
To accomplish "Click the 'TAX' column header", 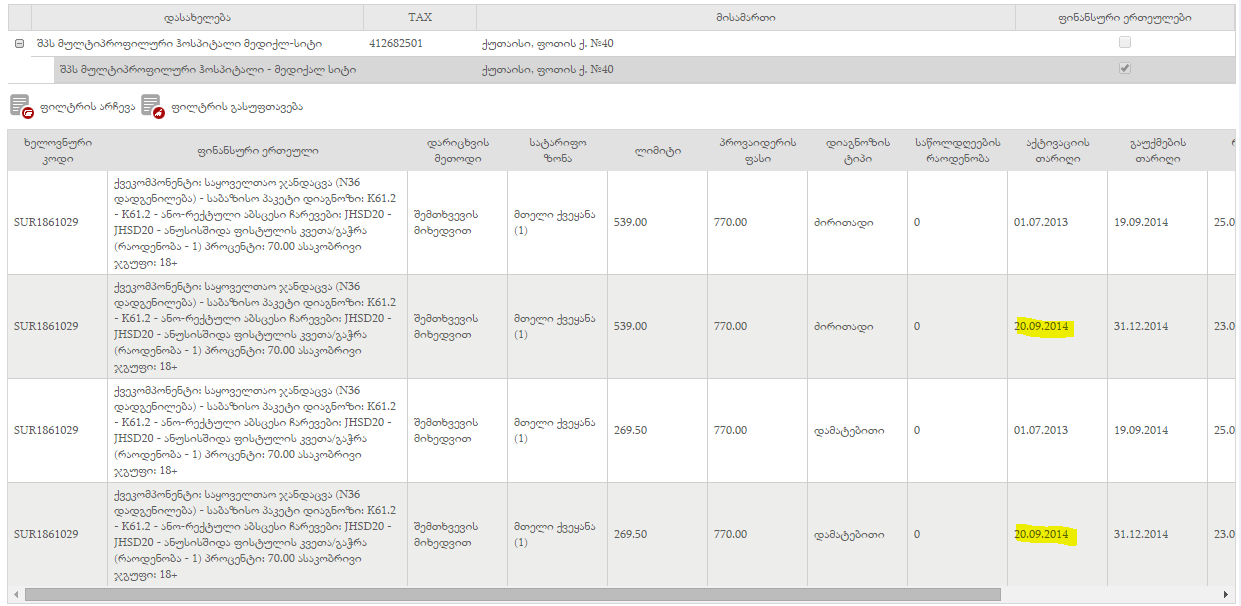I will (420, 18).
